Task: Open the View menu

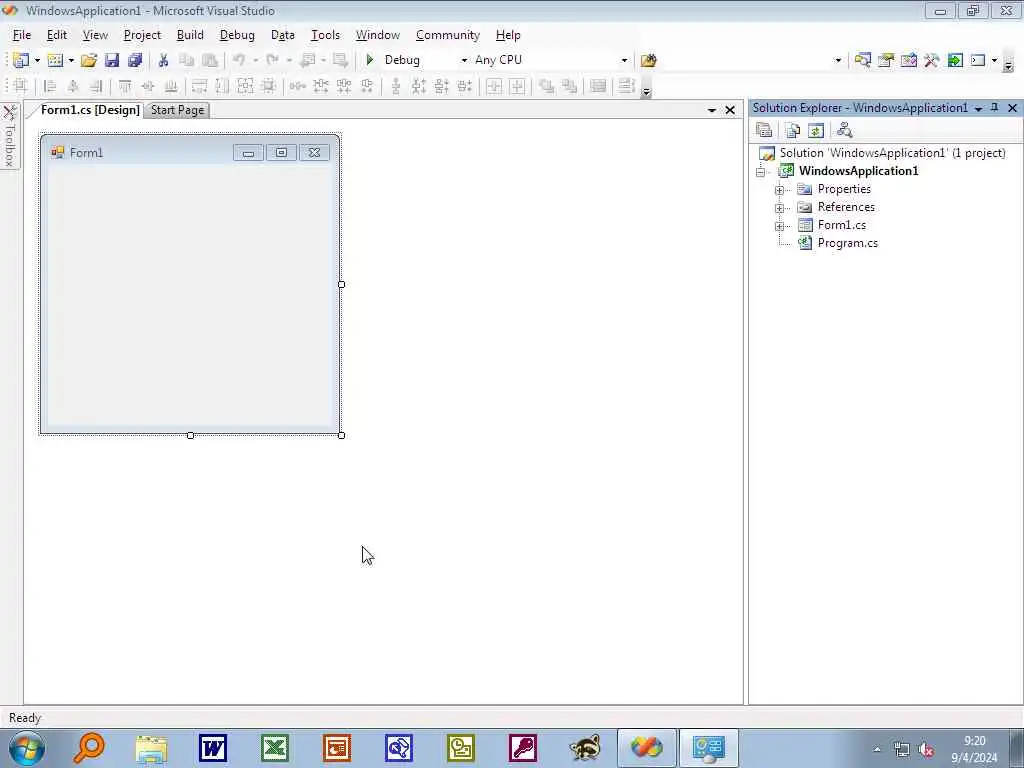Action: (x=95, y=35)
